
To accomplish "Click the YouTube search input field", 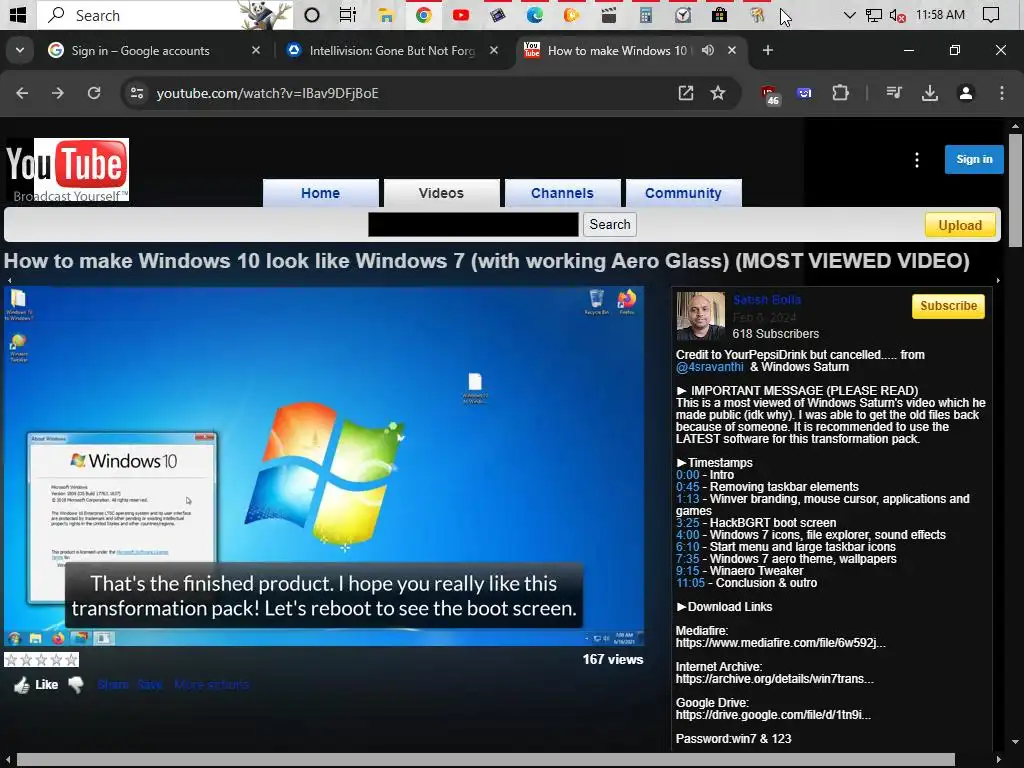I will [473, 225].
